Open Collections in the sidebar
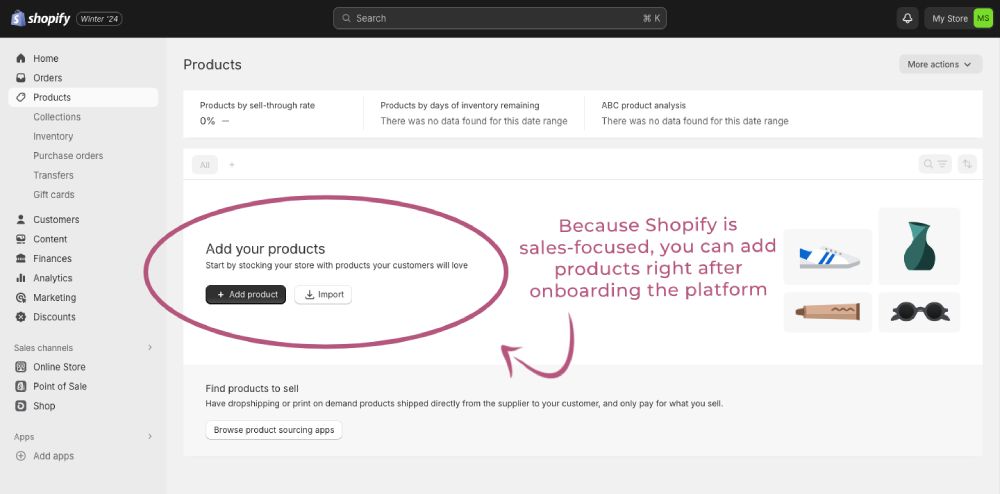 [x=57, y=117]
